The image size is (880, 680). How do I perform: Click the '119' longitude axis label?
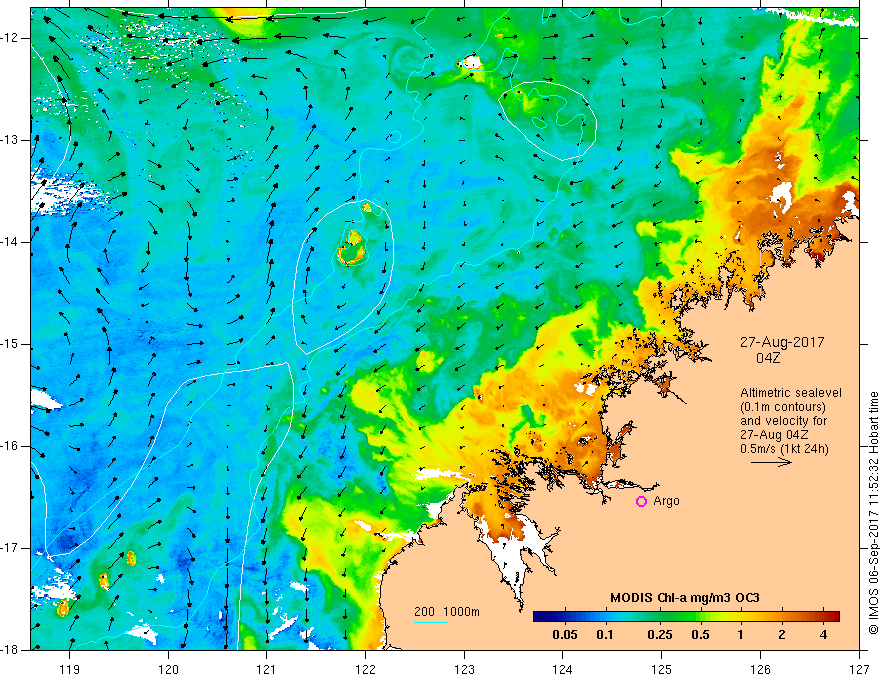point(70,669)
